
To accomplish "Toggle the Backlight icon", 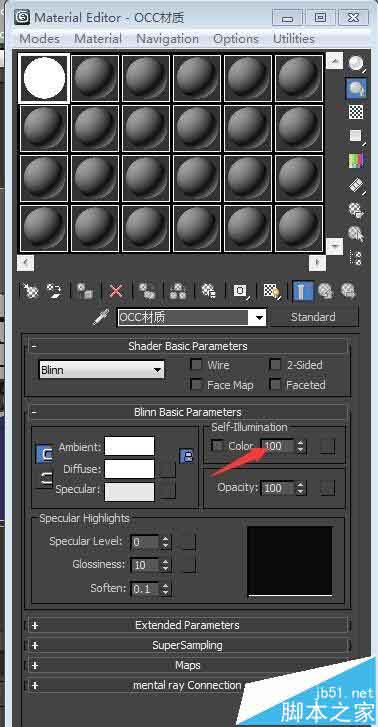I will pyautogui.click(x=356, y=88).
